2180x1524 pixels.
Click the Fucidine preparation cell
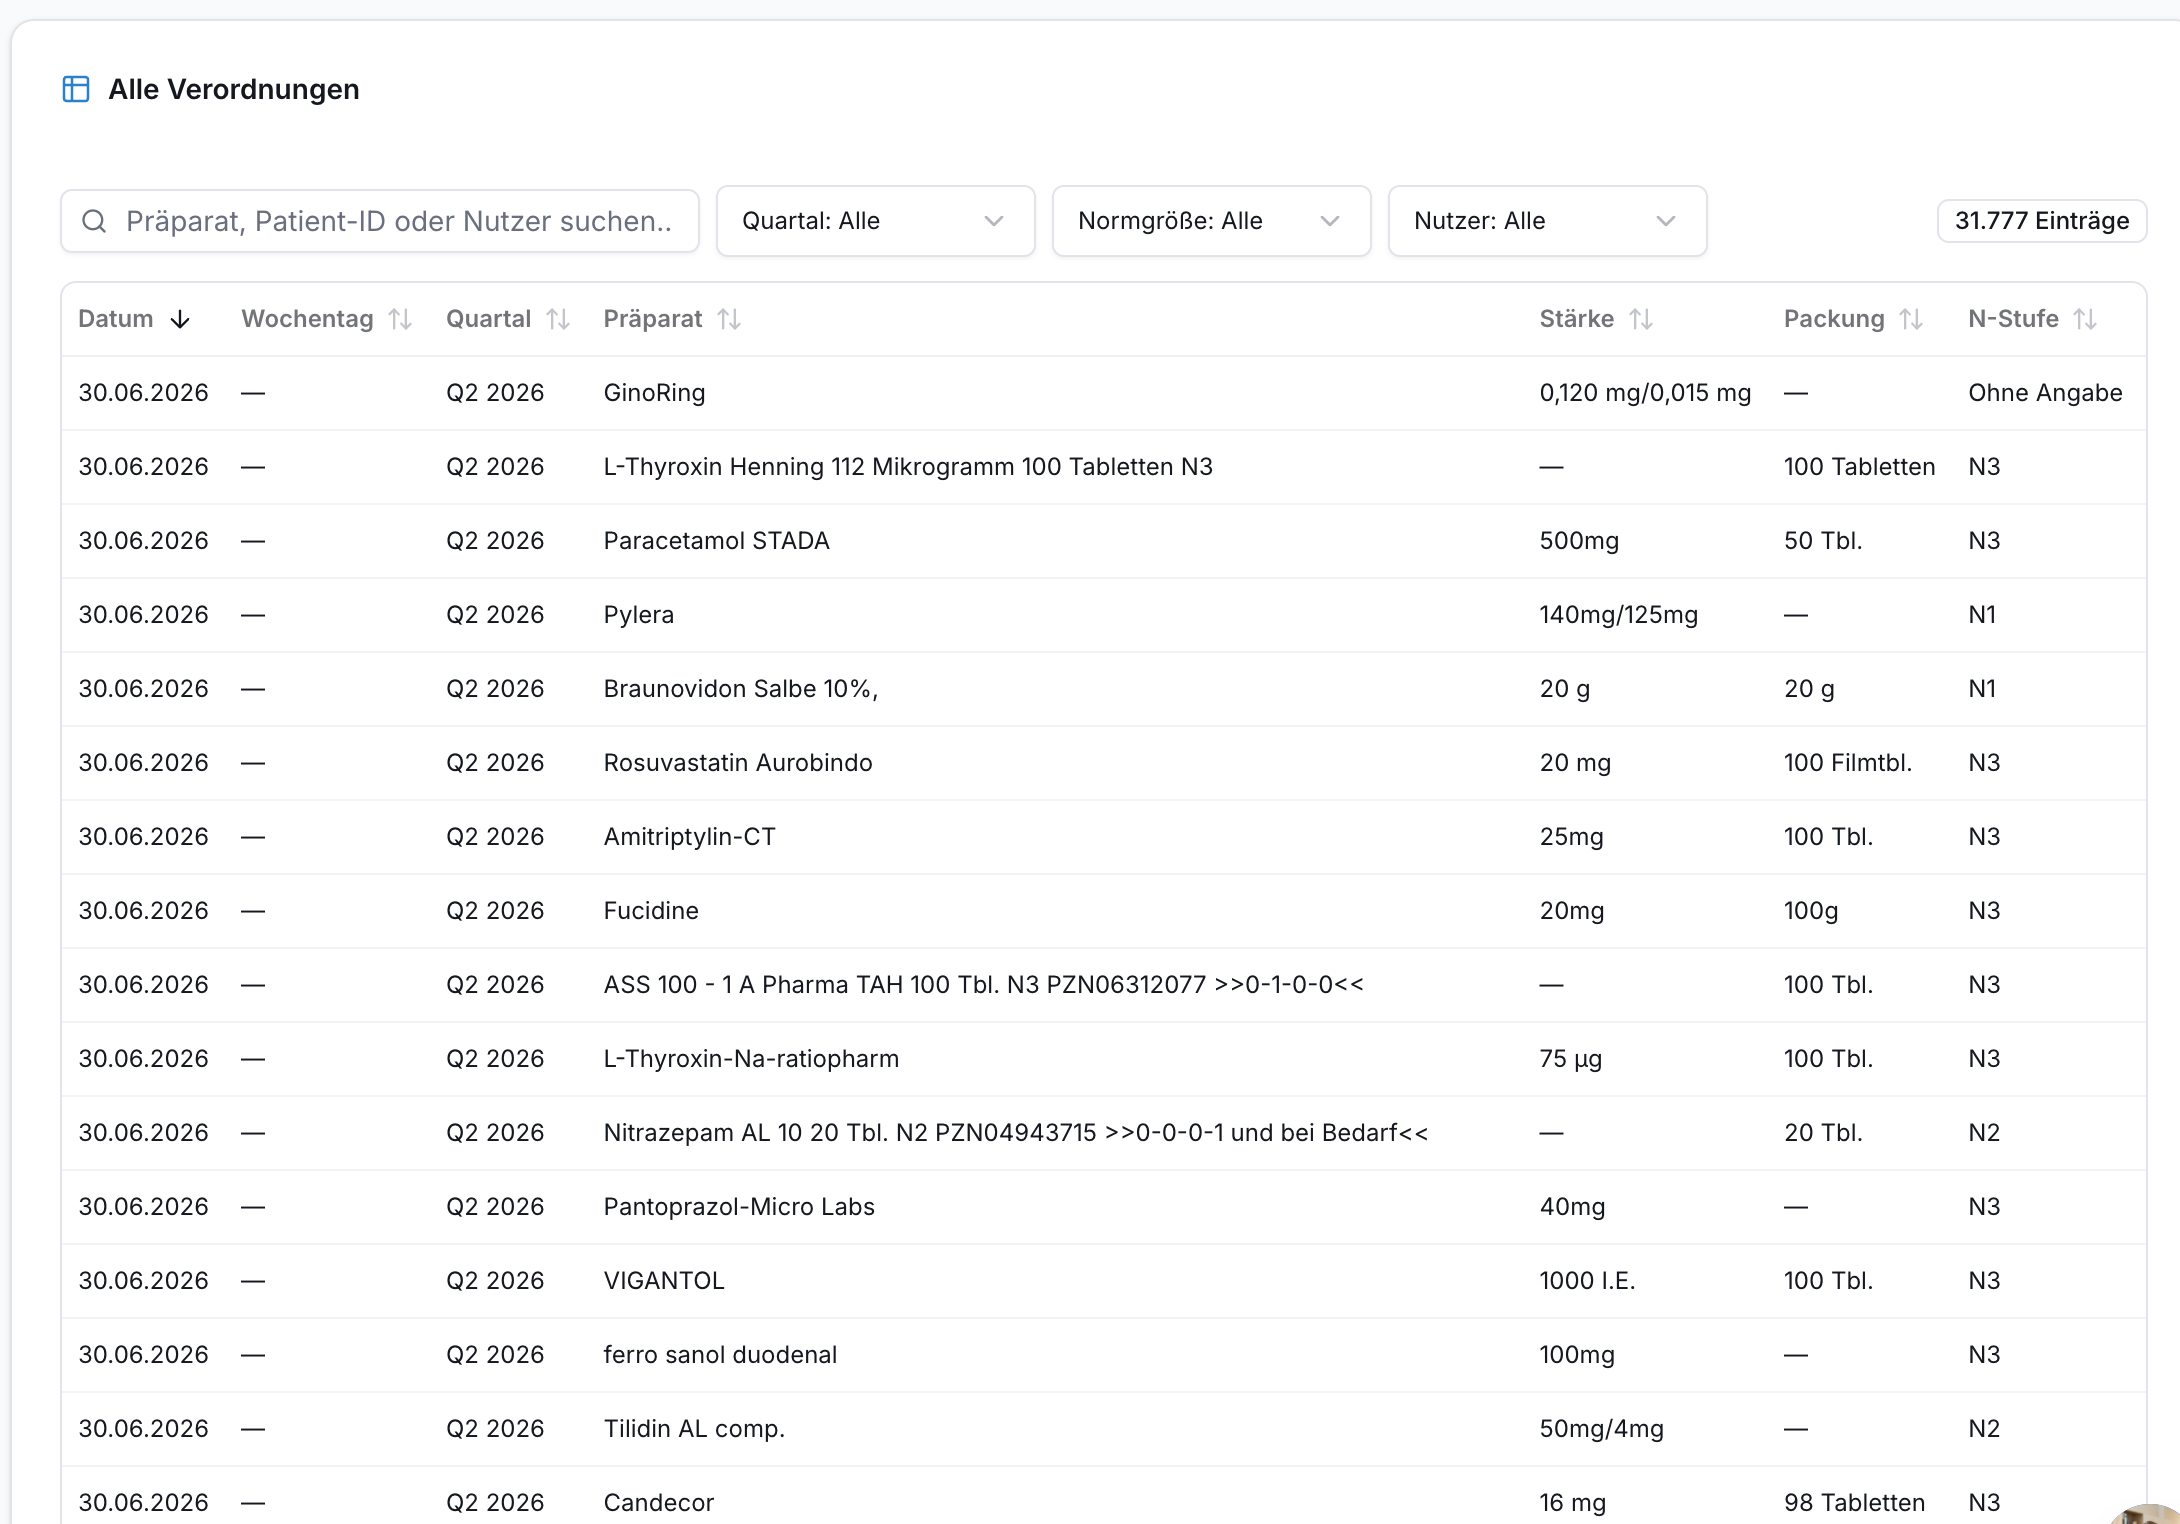point(651,911)
